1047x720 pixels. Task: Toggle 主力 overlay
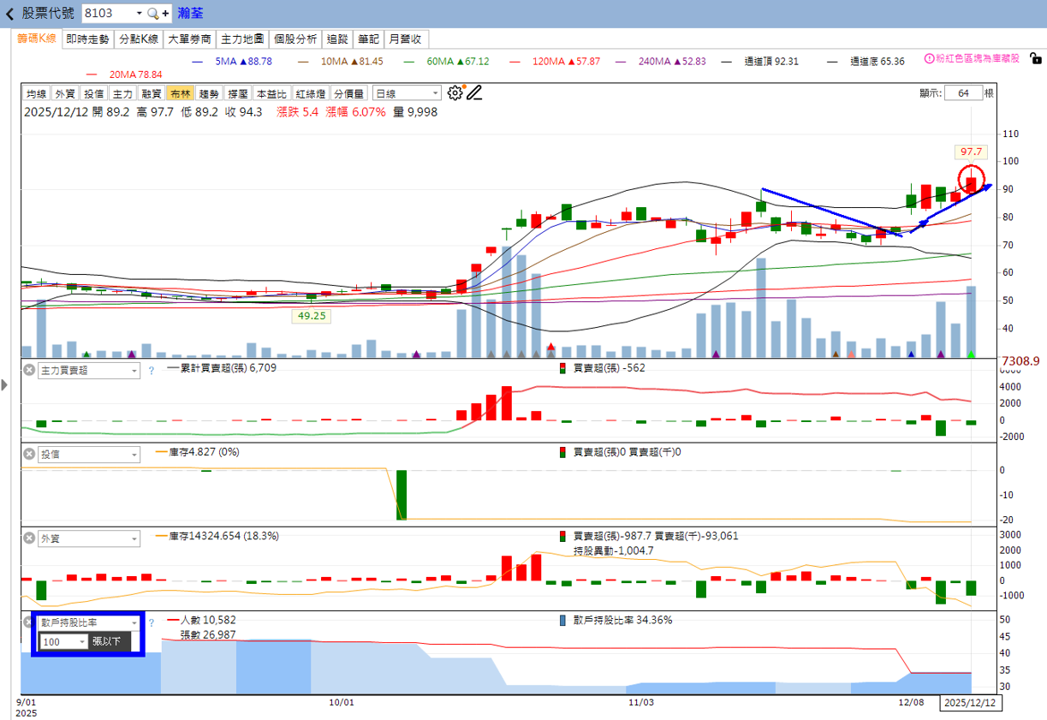click(x=122, y=94)
